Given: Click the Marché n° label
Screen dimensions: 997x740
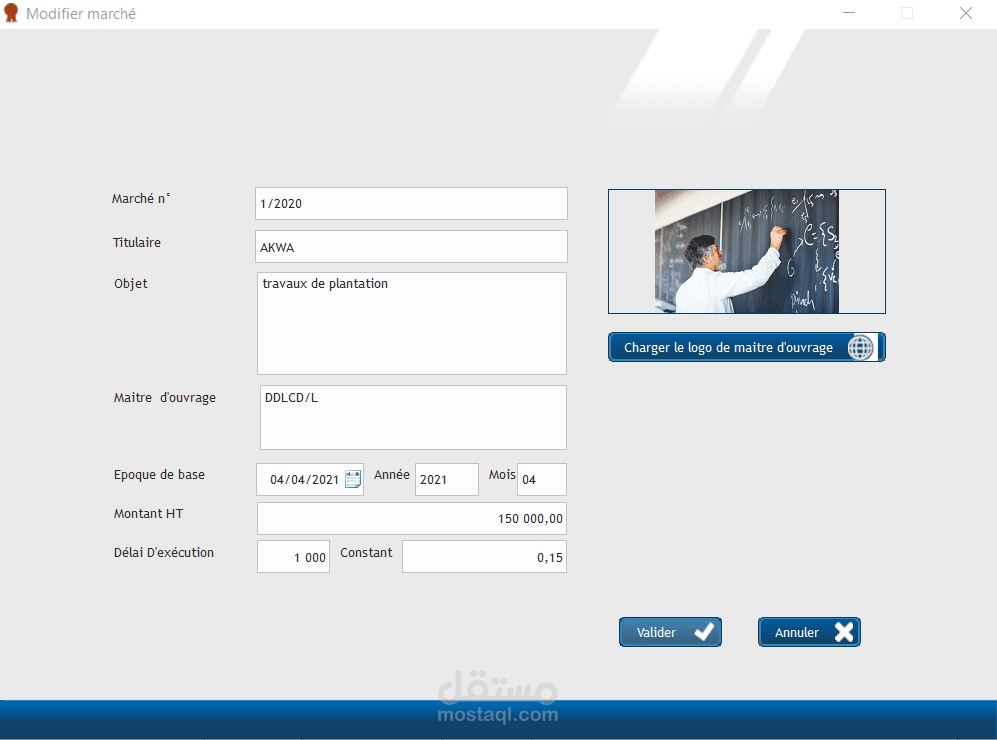Looking at the screenshot, I should click(141, 199).
